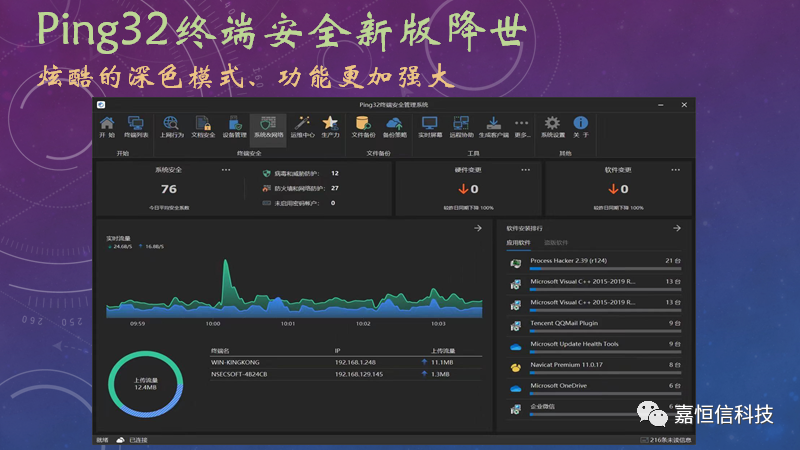Click the Ping32 app logo in title bar
This screenshot has width=800, height=450.
coord(101,105)
